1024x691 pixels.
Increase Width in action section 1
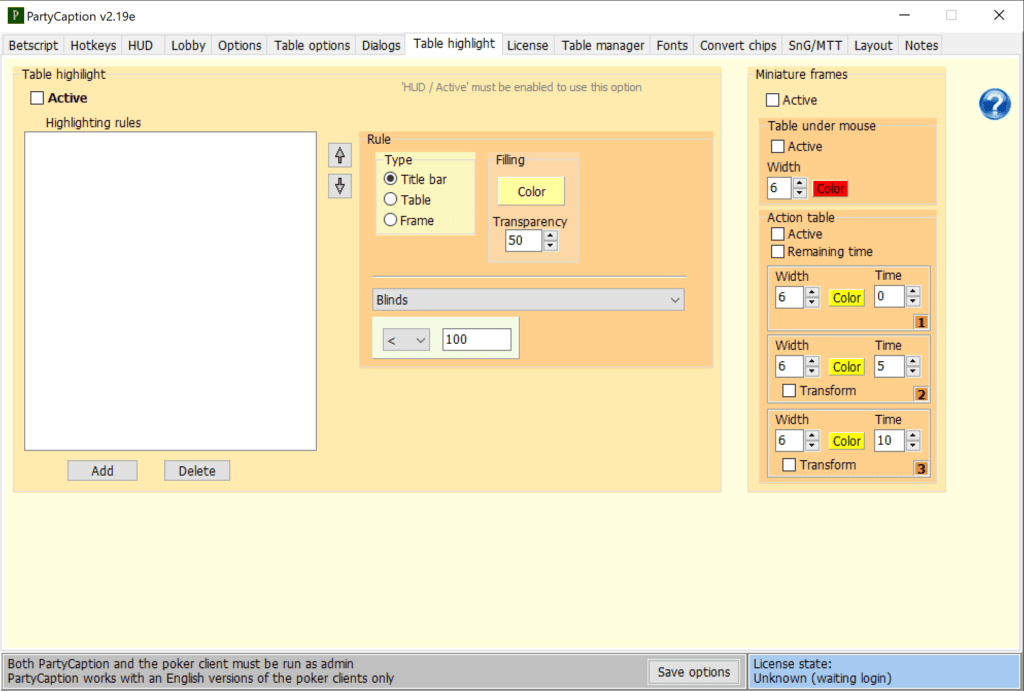tap(812, 293)
